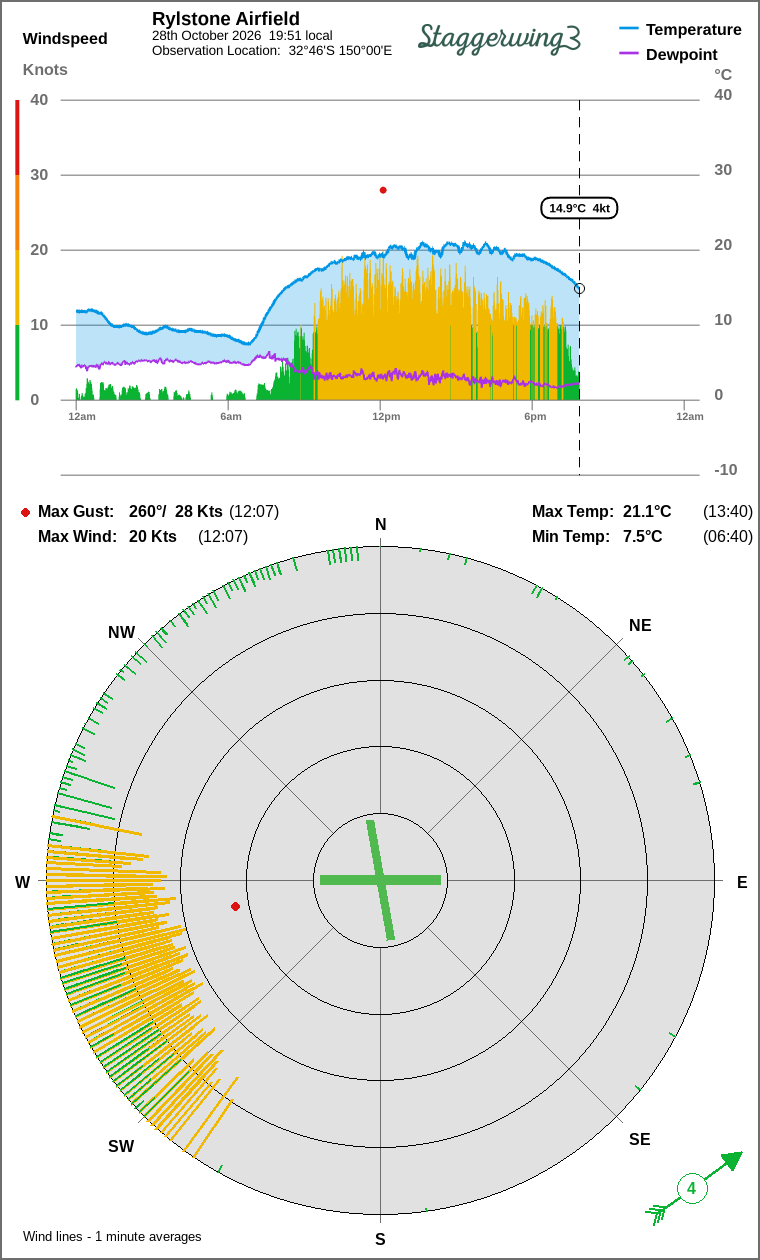Click the Max Wind value 20 Kts

tap(153, 536)
